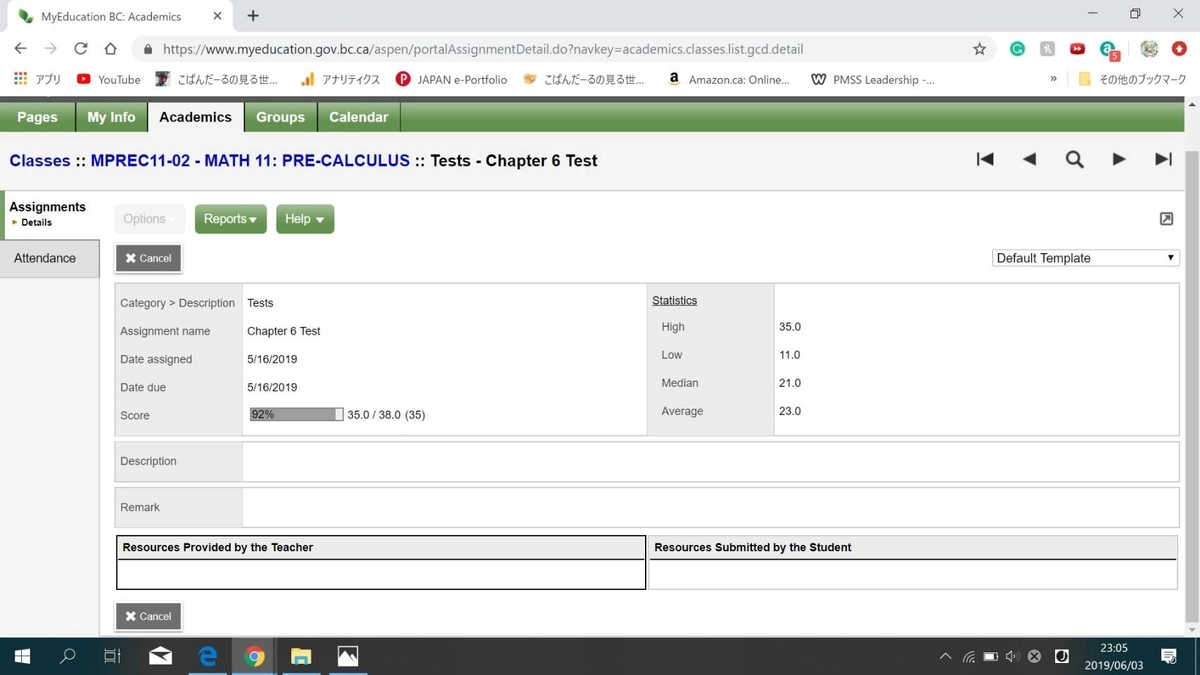The image size is (1200, 675).
Task: Open the Attendance side tab
Action: 50,258
